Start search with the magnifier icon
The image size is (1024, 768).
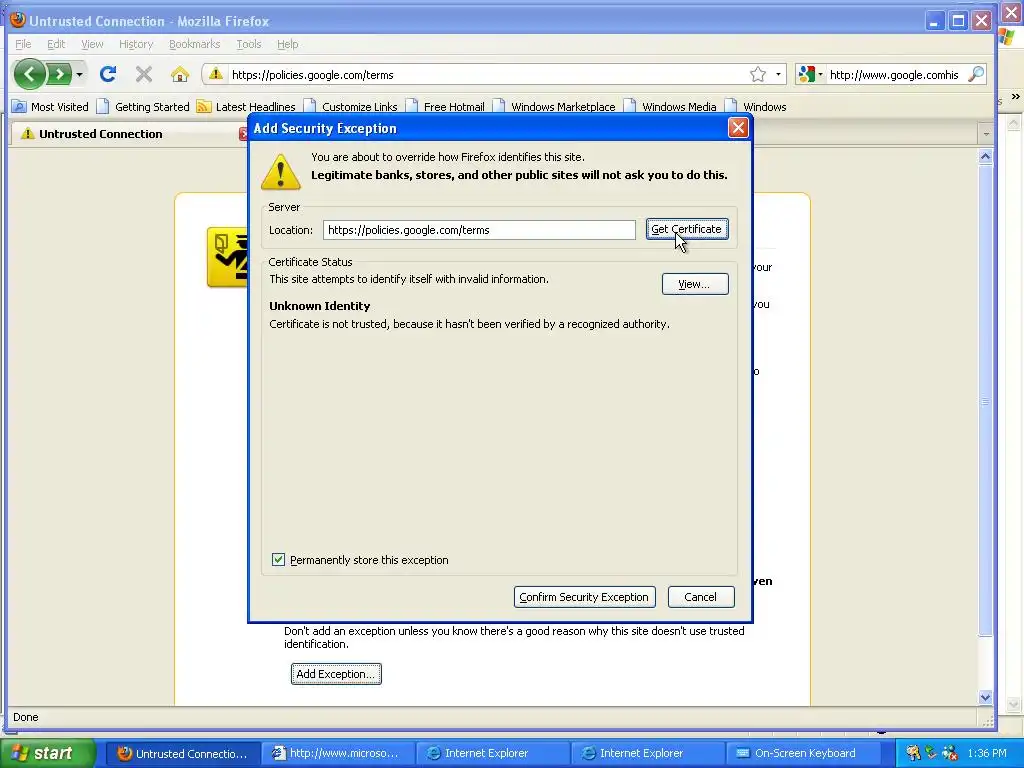click(976, 74)
